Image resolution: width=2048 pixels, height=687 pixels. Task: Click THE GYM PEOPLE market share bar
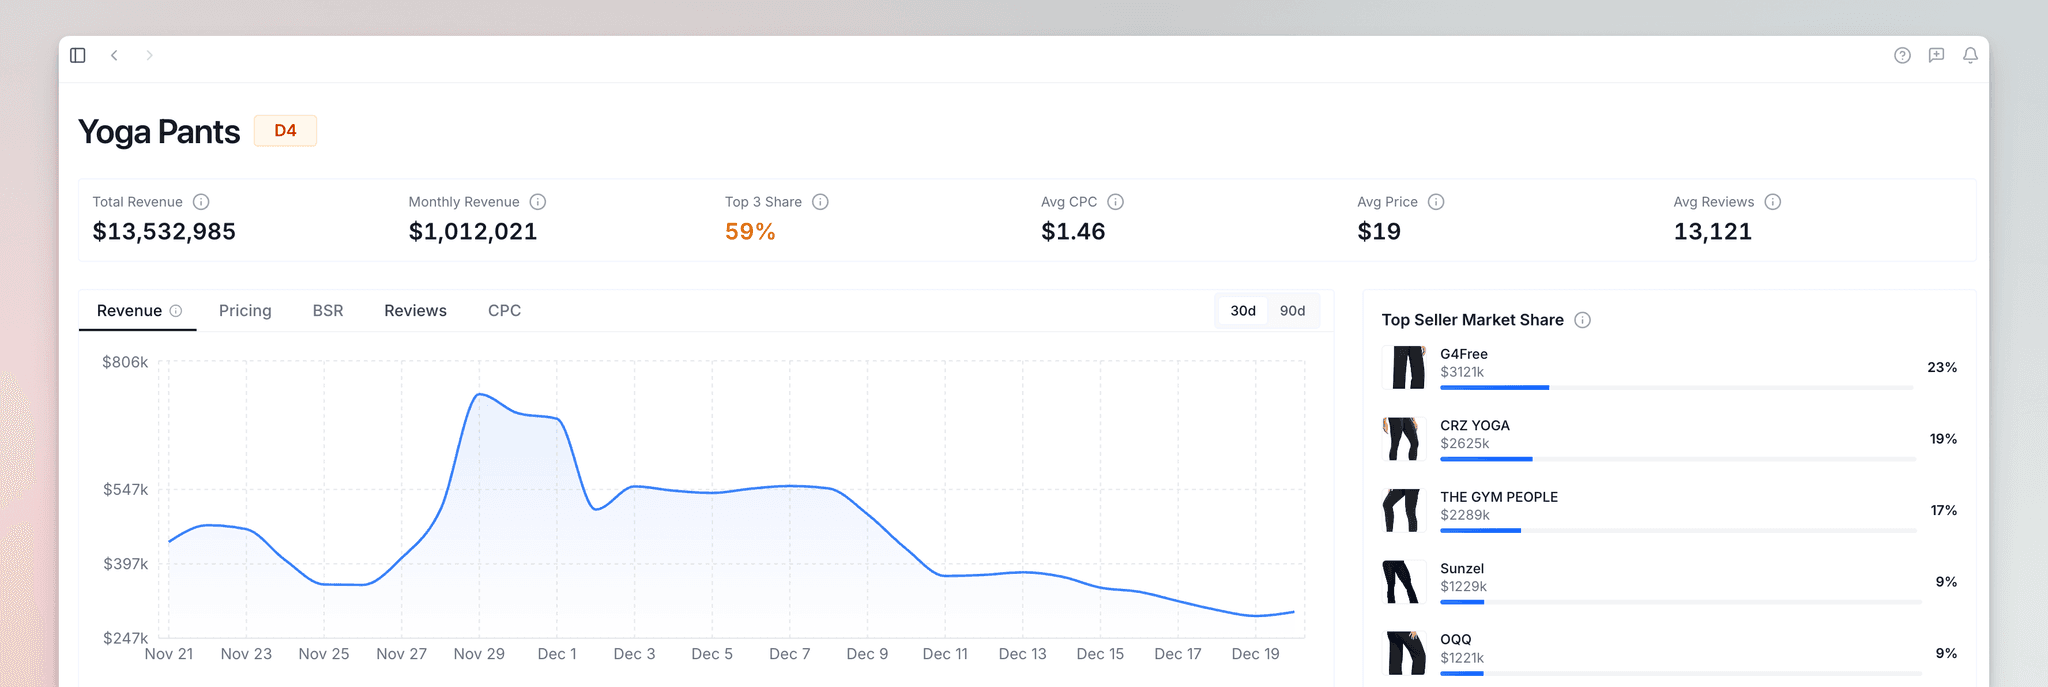(1678, 530)
